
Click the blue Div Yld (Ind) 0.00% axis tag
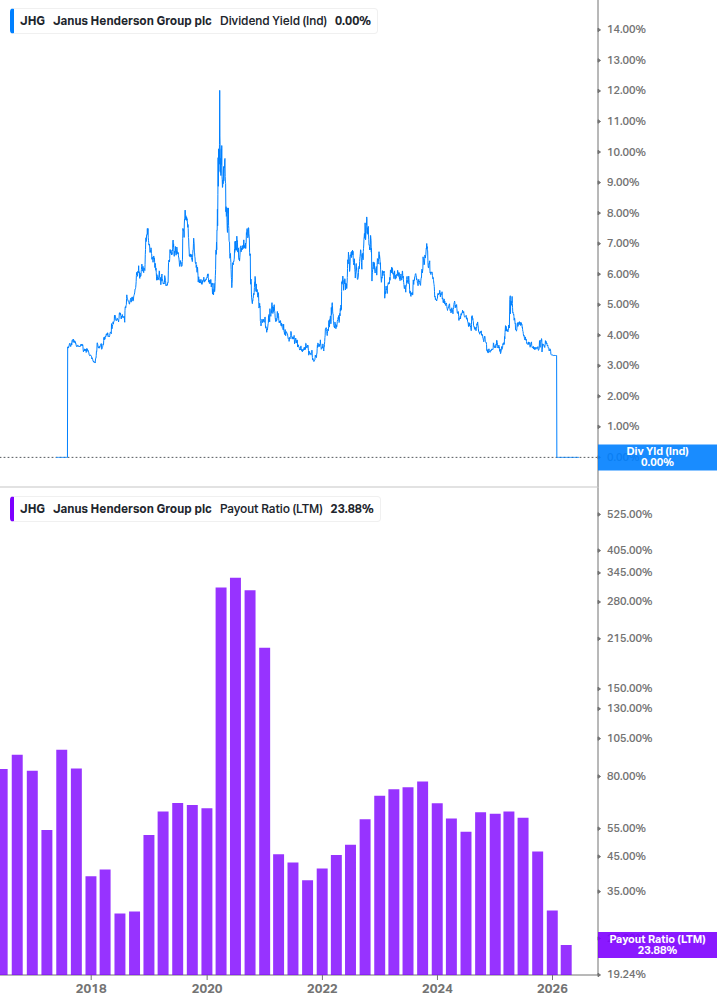point(657,457)
